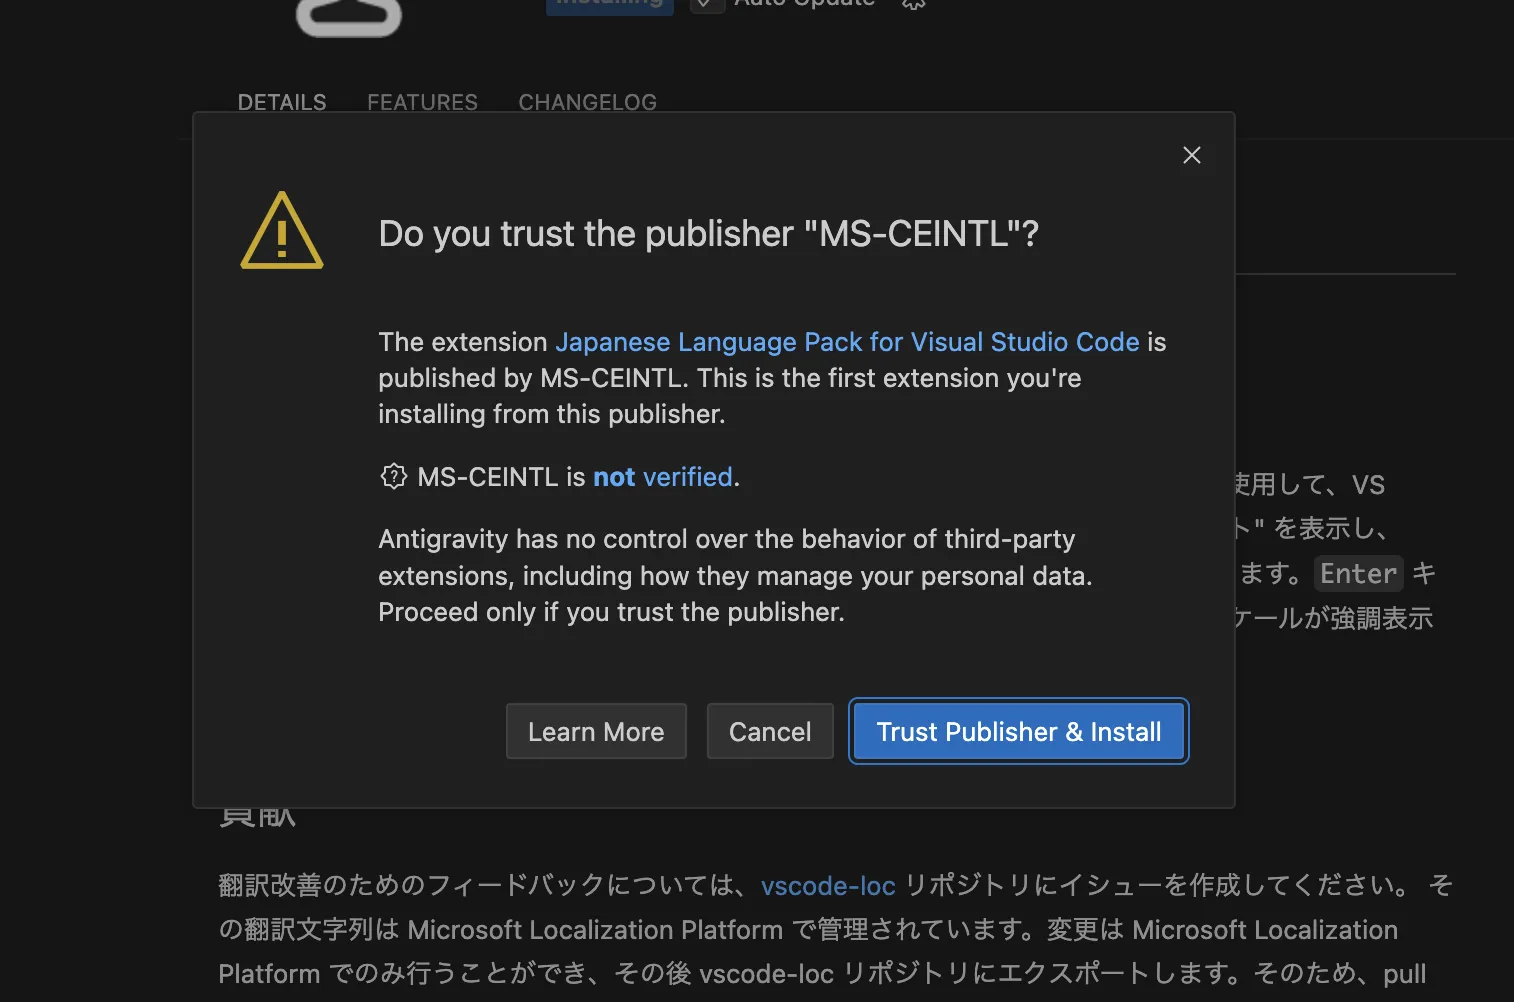The width and height of the screenshot is (1514, 1002).
Task: Click the Antigravity third-party warning paragraph
Action: [x=735, y=575]
